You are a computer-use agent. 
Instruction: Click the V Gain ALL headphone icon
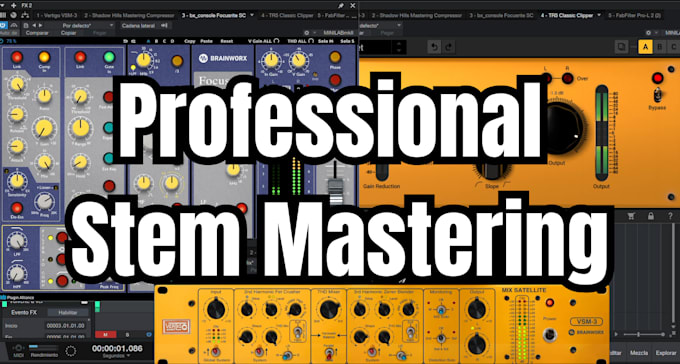[276, 41]
